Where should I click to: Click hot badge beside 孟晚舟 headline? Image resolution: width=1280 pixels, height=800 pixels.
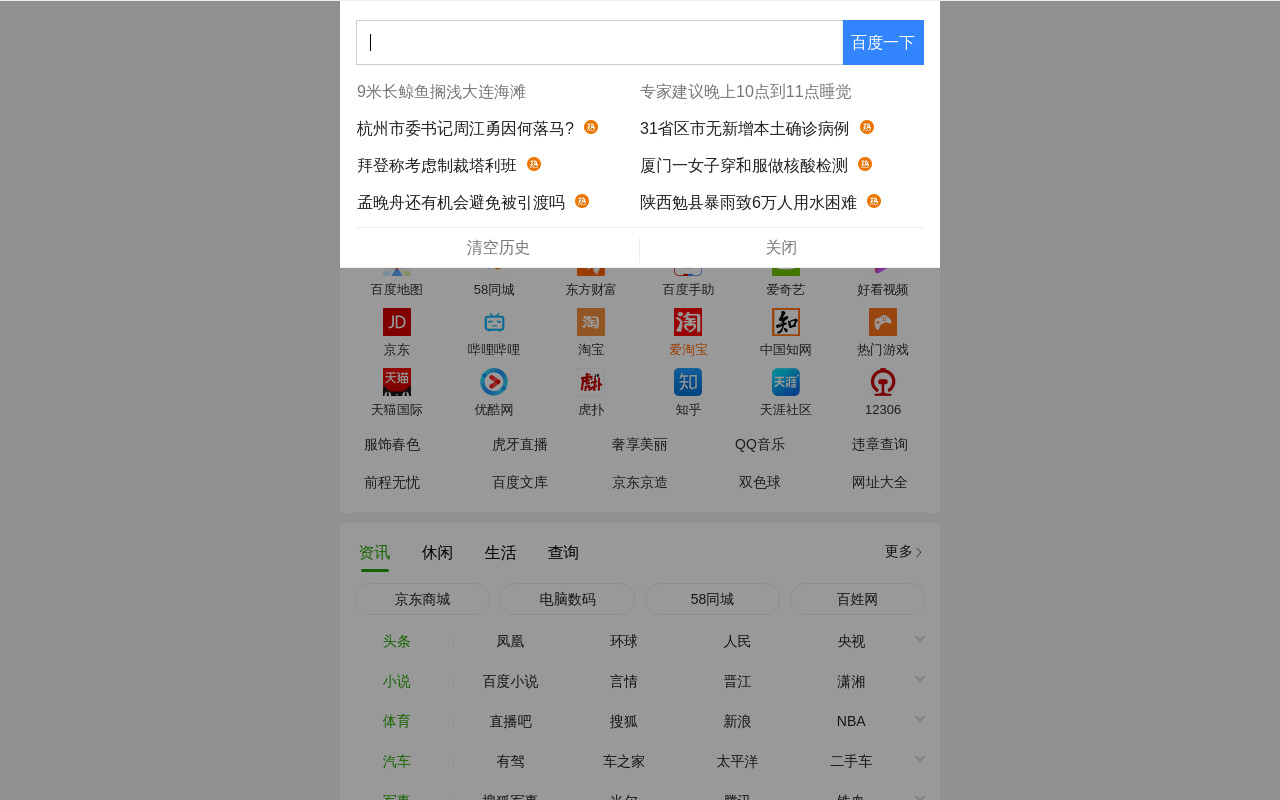pyautogui.click(x=582, y=201)
